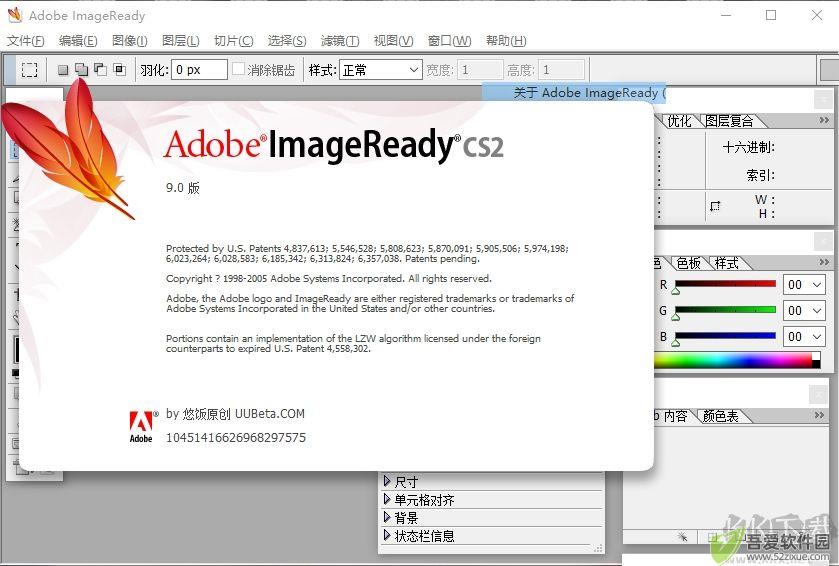Open the 图层(L) menu

pos(181,41)
